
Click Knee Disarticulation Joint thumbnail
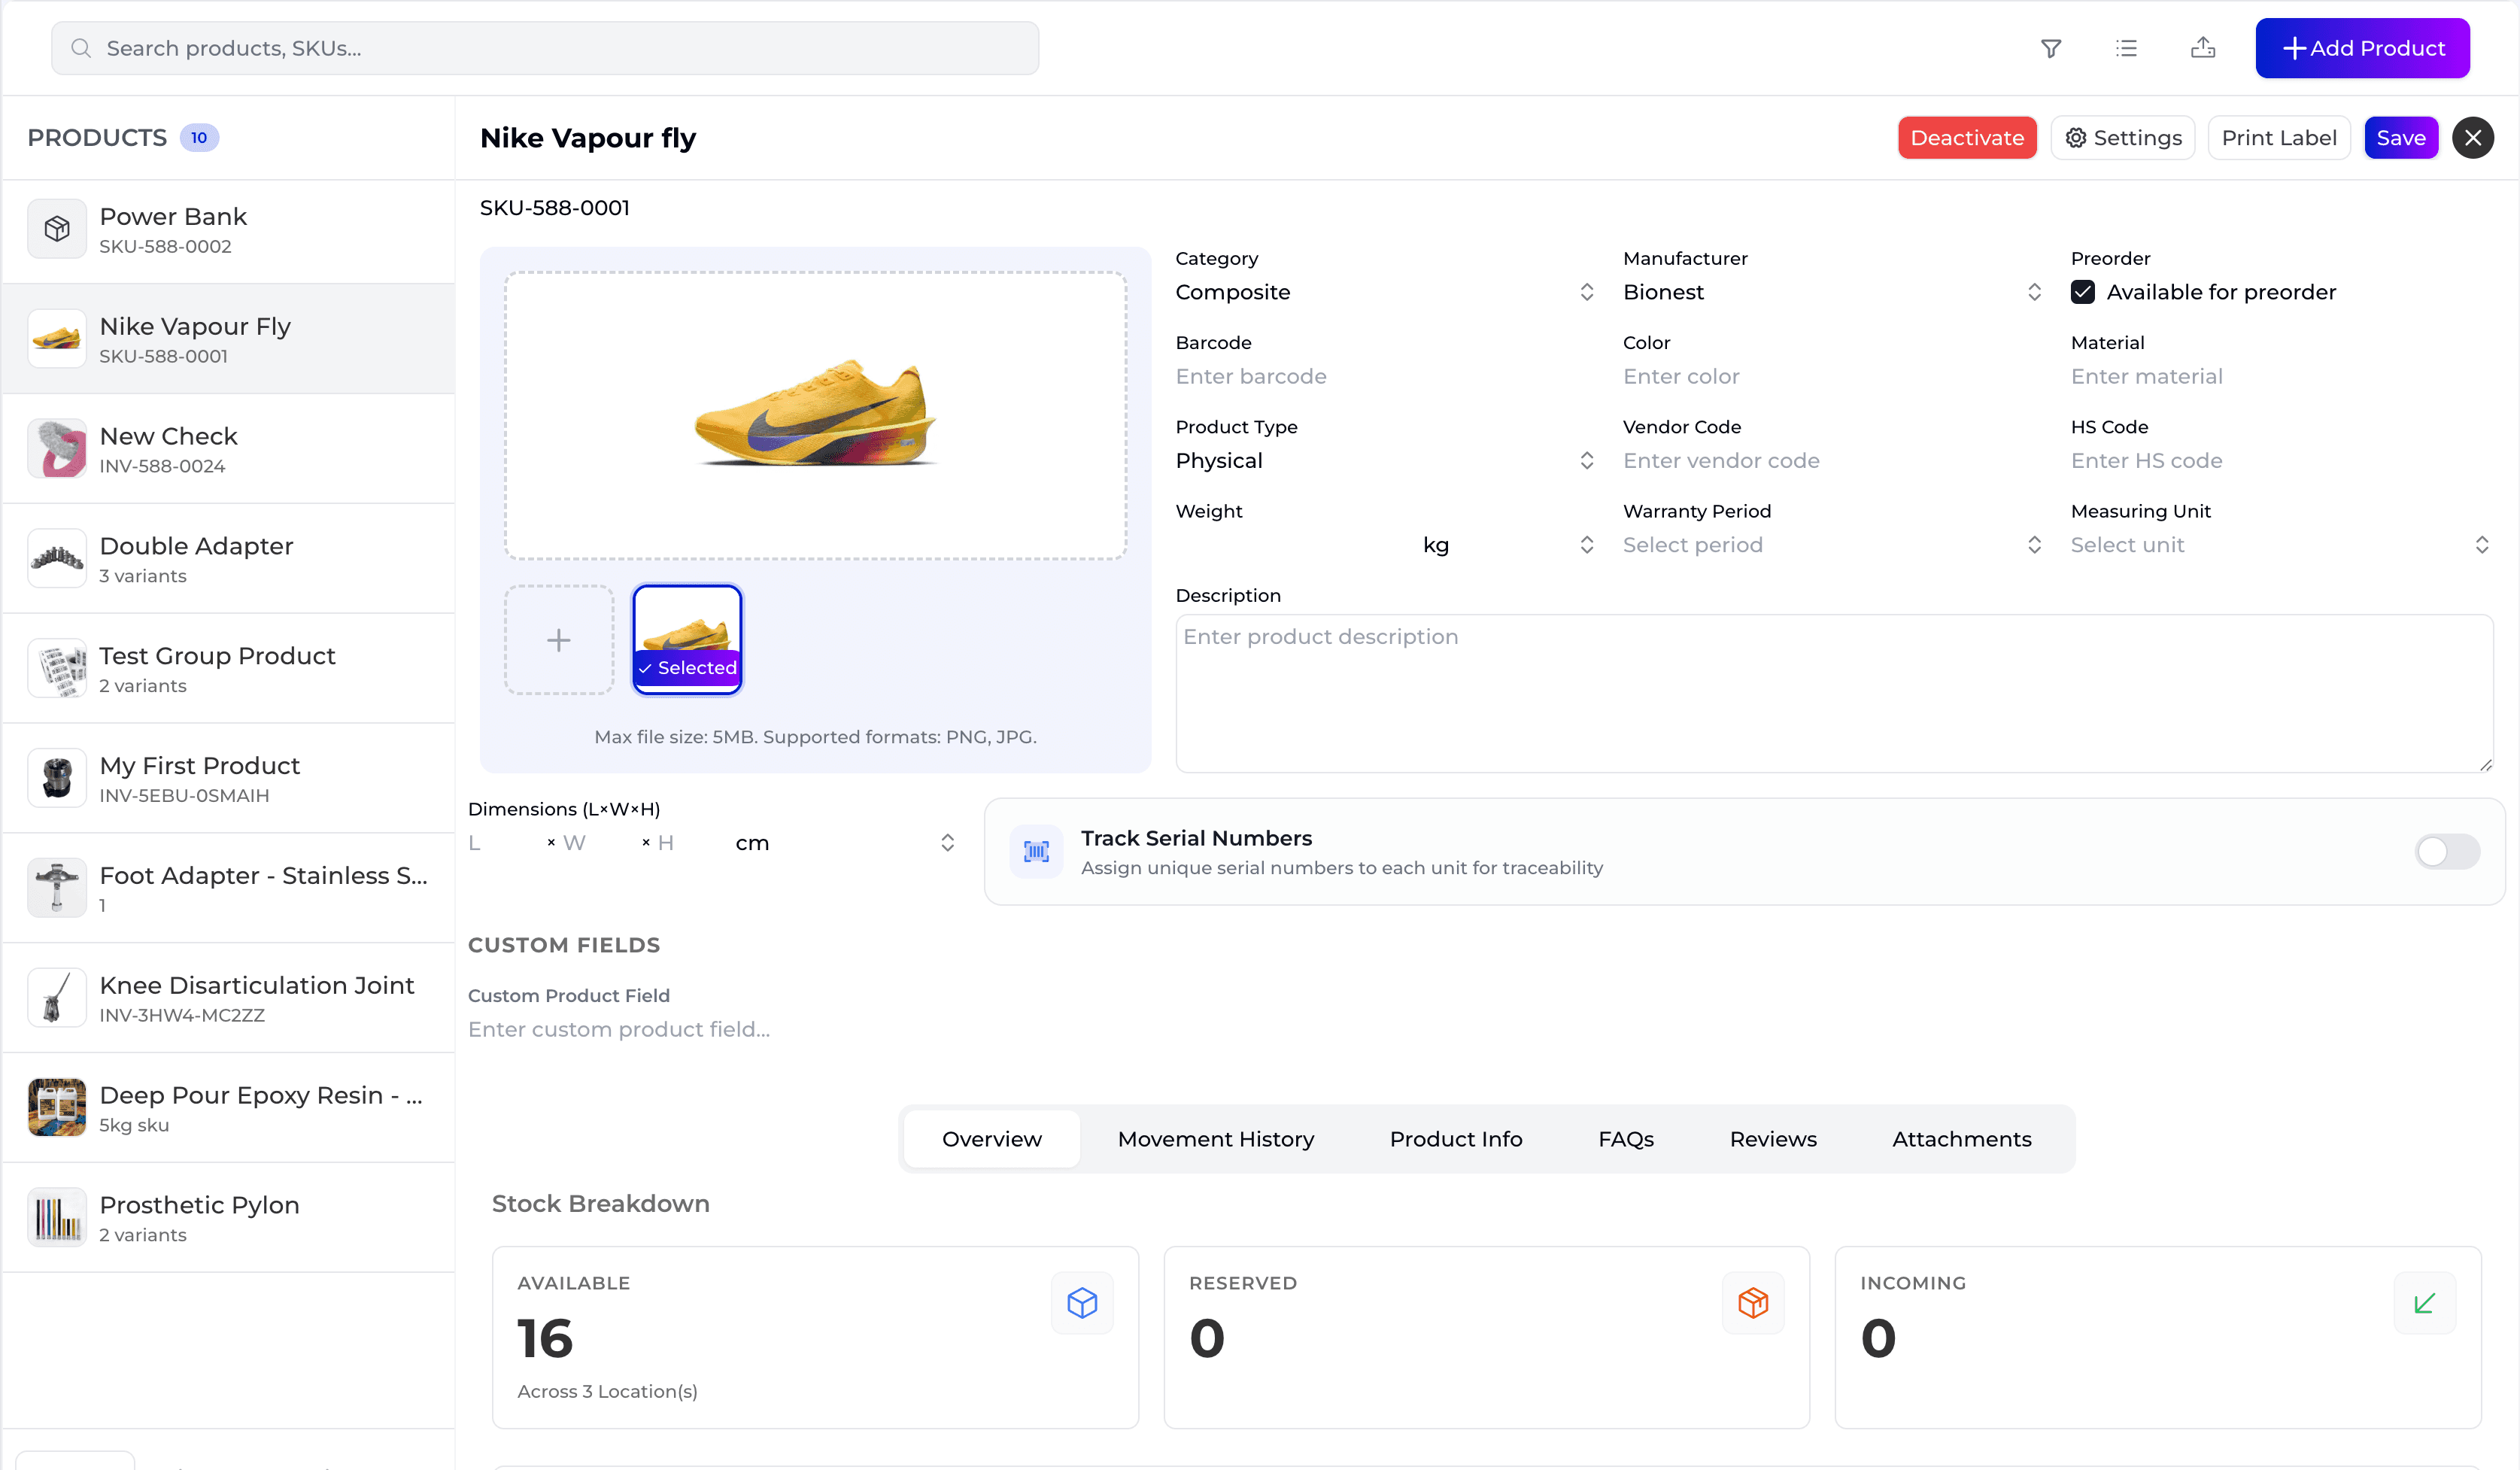(x=57, y=998)
